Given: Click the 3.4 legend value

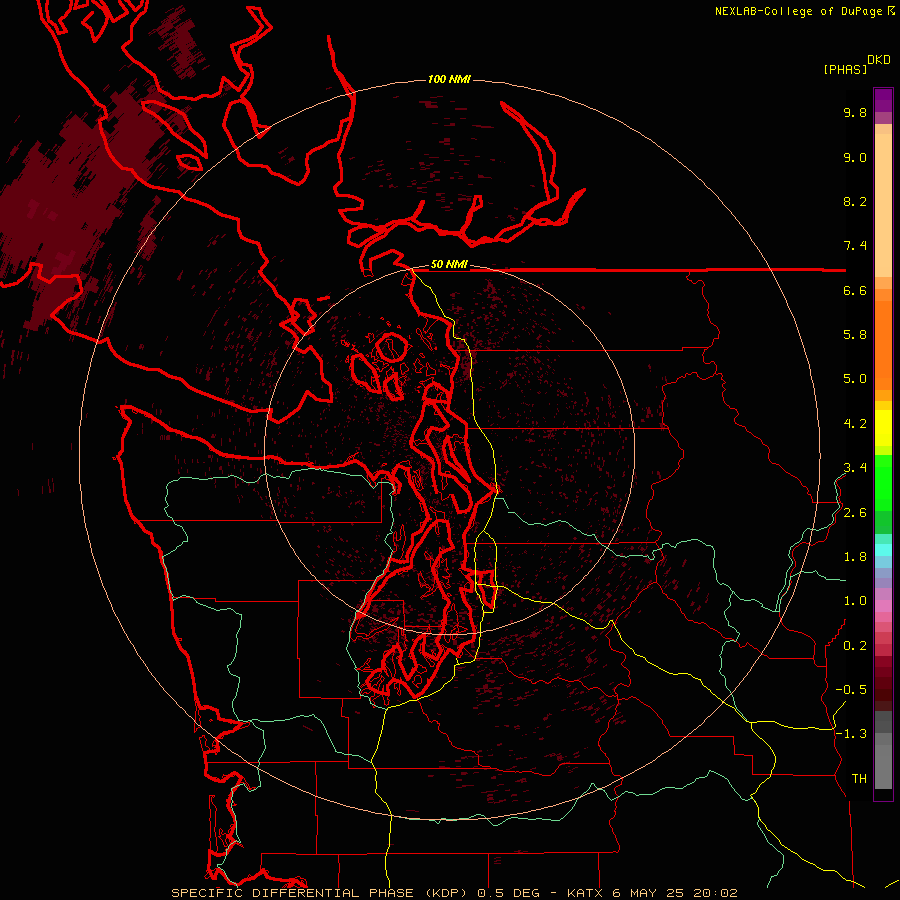Looking at the screenshot, I should (855, 468).
